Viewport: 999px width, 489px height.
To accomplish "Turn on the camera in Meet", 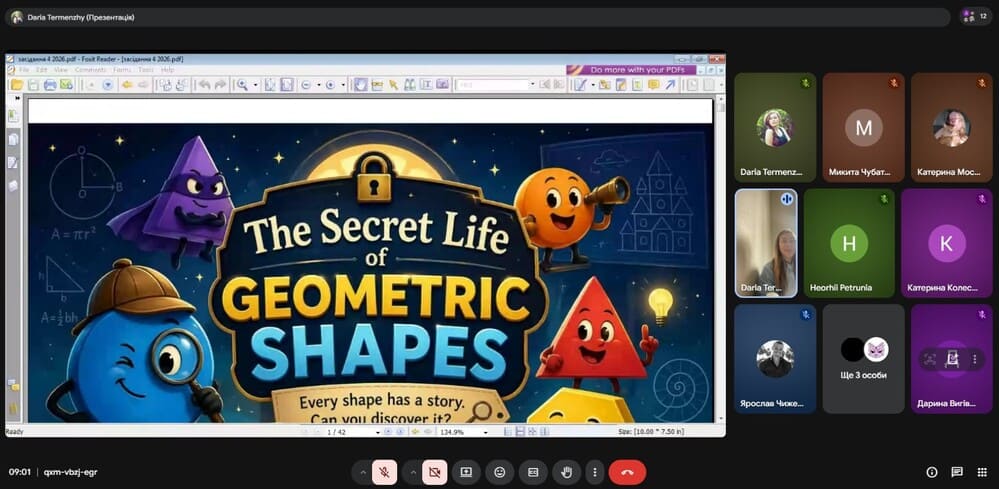I will [435, 472].
